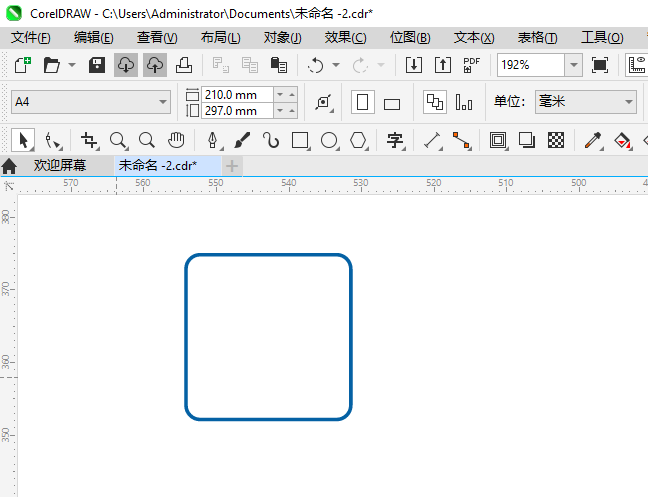This screenshot has height=497, width=648.
Task: Open the 文件(F) menu
Action: coord(31,38)
